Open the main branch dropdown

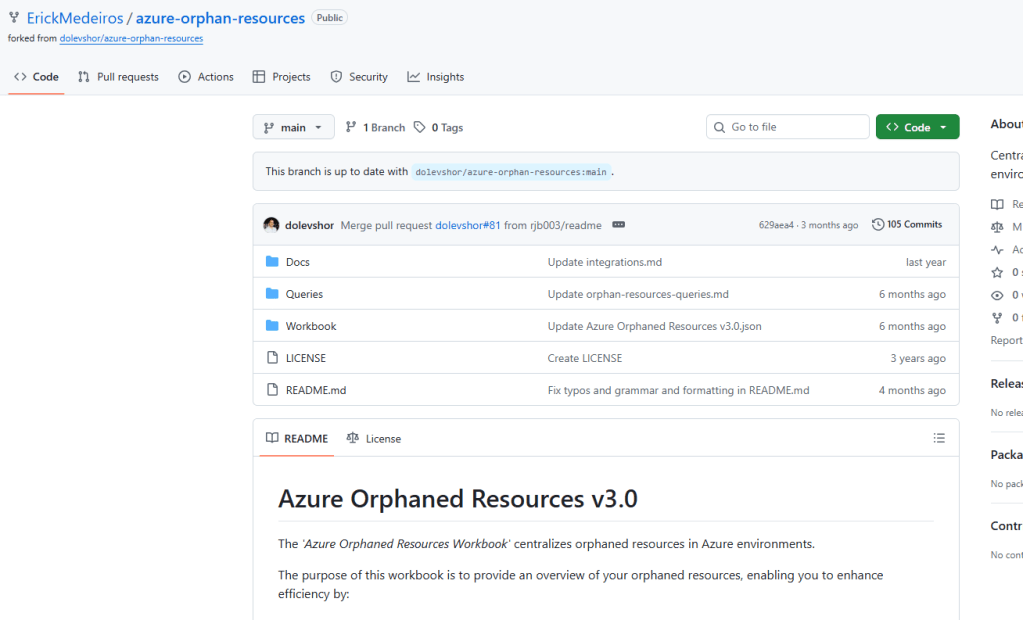point(293,127)
